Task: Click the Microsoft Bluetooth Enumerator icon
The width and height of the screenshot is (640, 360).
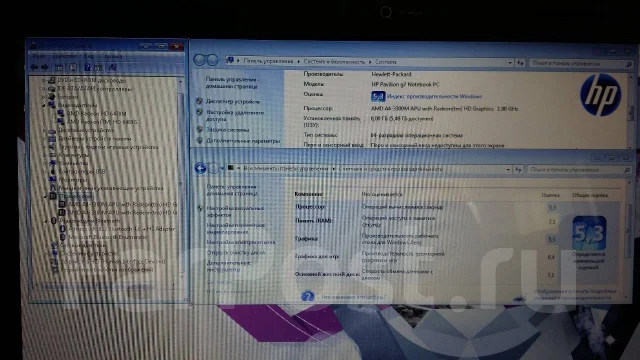Action: point(63,237)
